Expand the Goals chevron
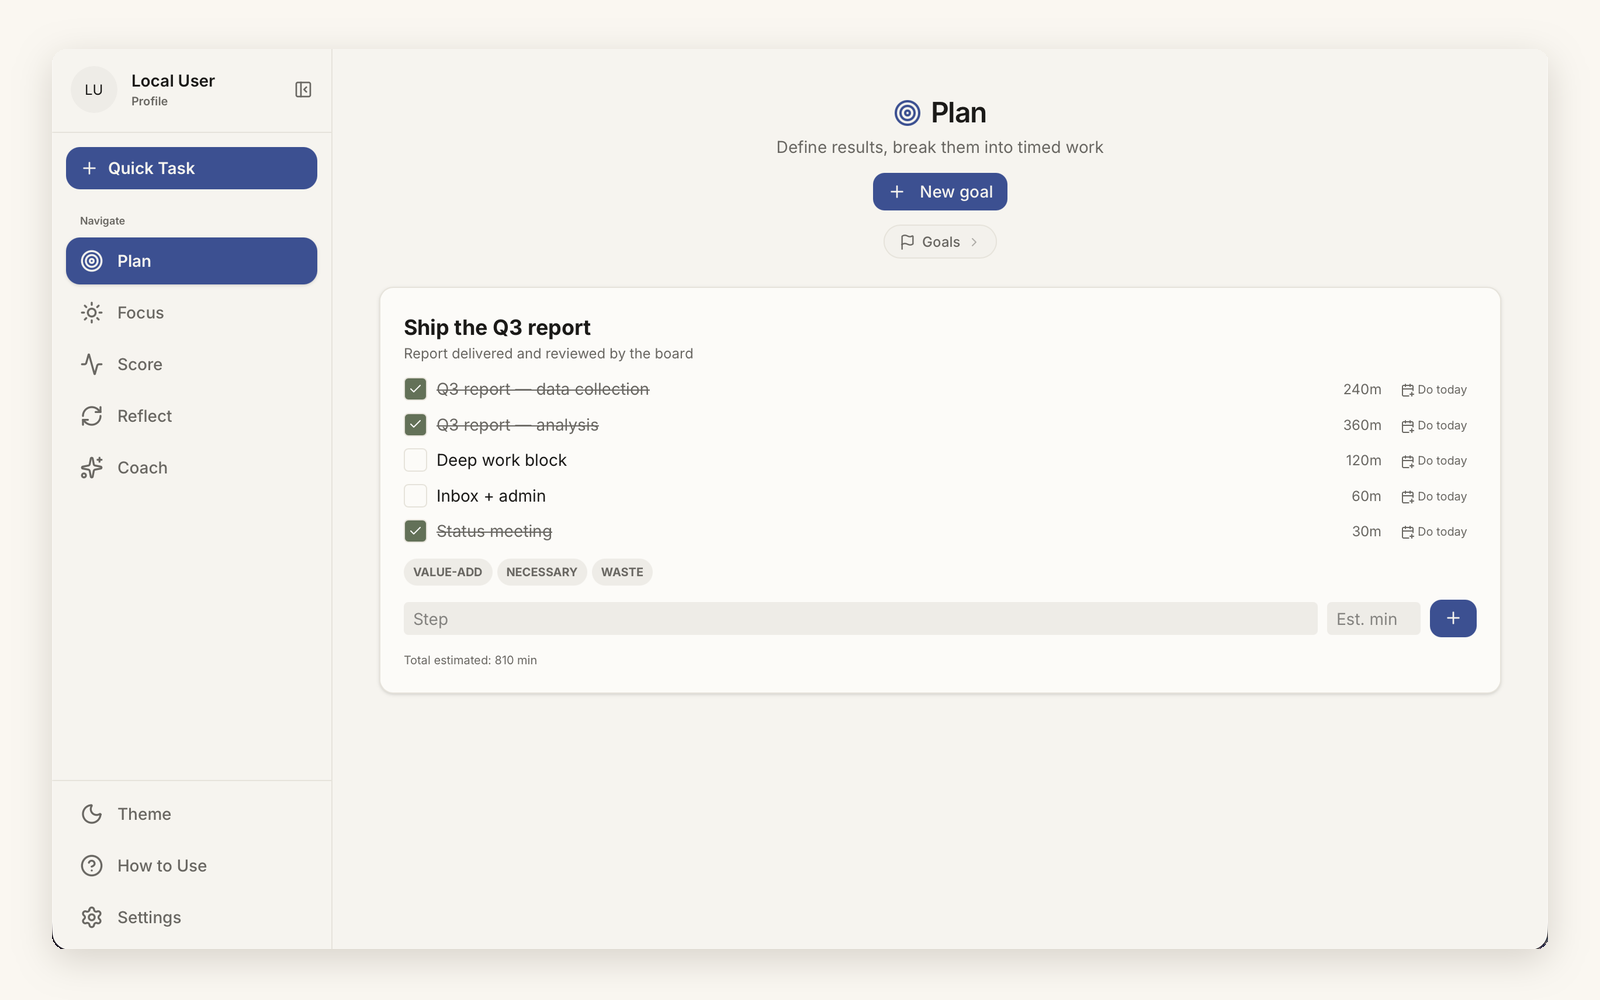This screenshot has width=1600, height=1000. coord(974,242)
